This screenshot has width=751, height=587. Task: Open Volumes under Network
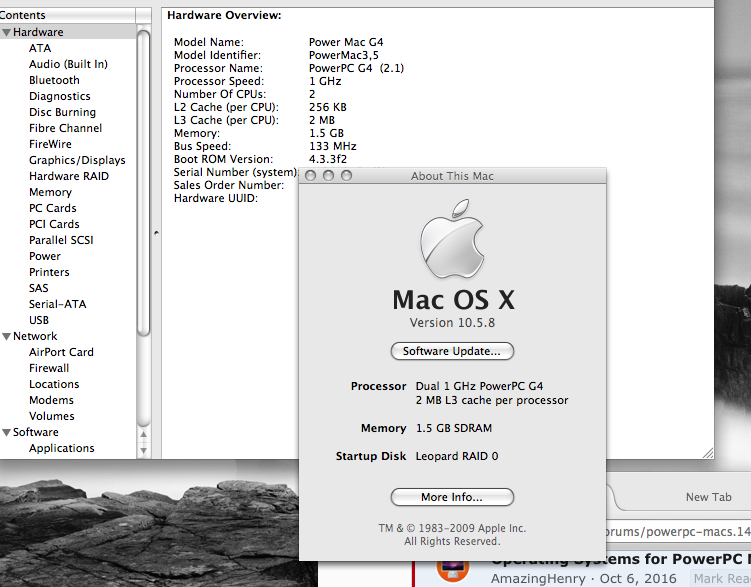(x=51, y=416)
